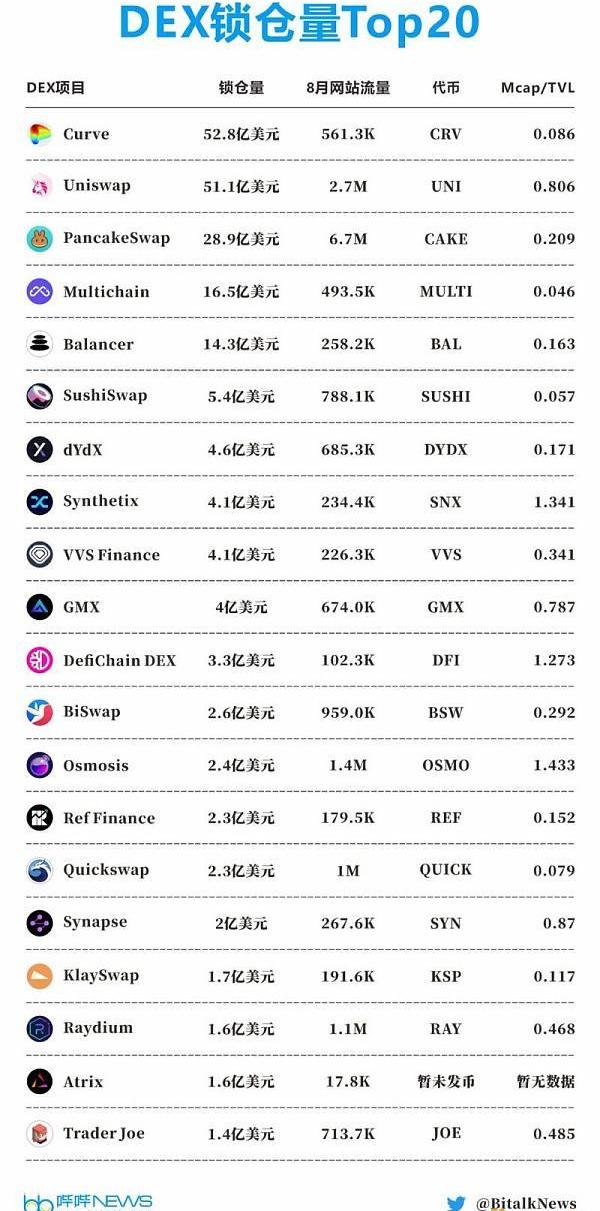
Task: Click the Trader Joe character icon
Action: [x=40, y=1134]
